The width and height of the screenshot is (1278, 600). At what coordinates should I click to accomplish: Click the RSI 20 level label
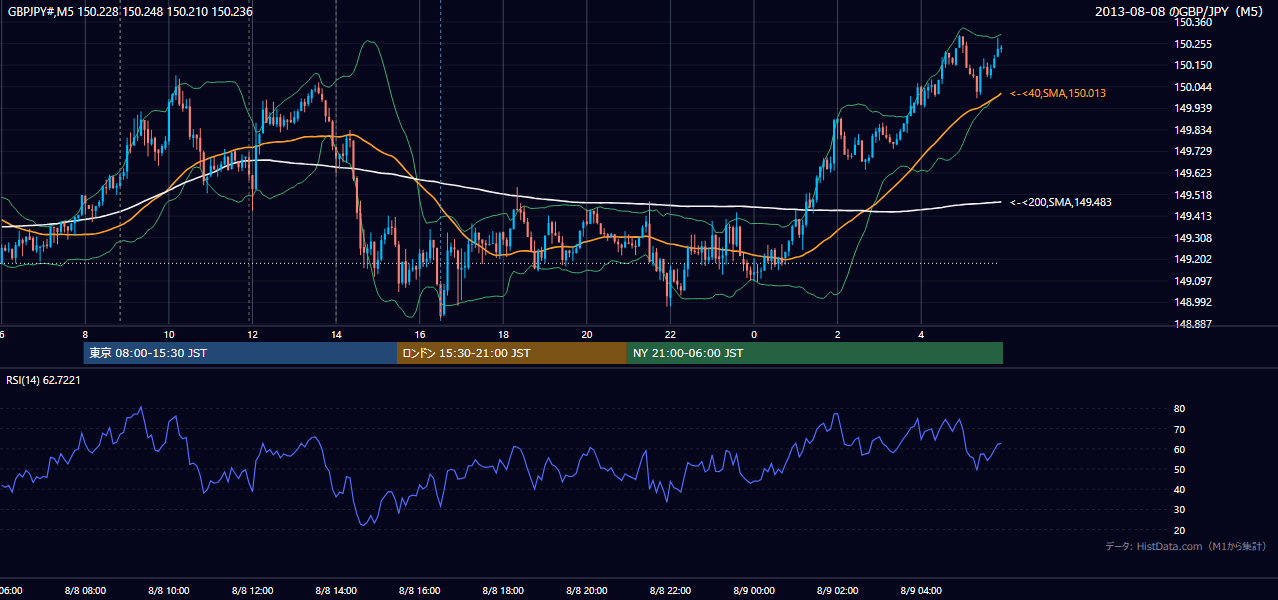[x=1179, y=530]
